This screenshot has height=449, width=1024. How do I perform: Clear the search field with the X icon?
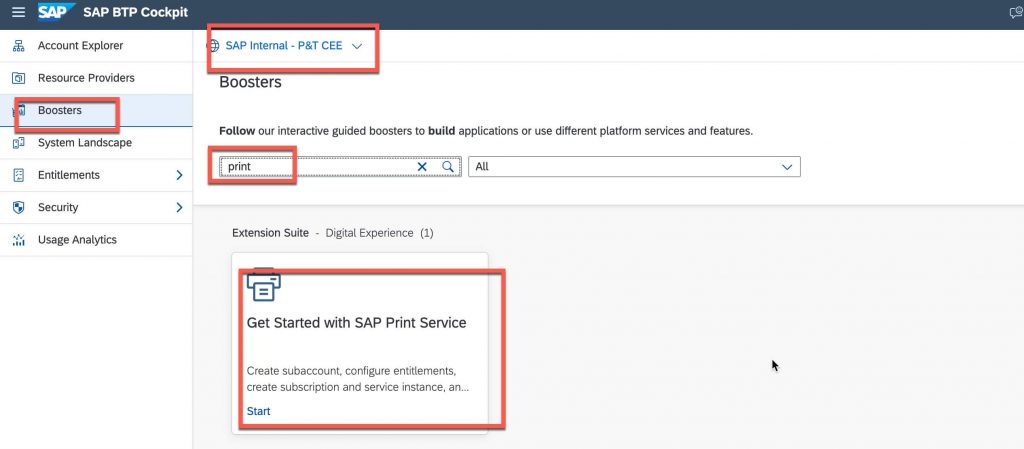click(x=422, y=166)
